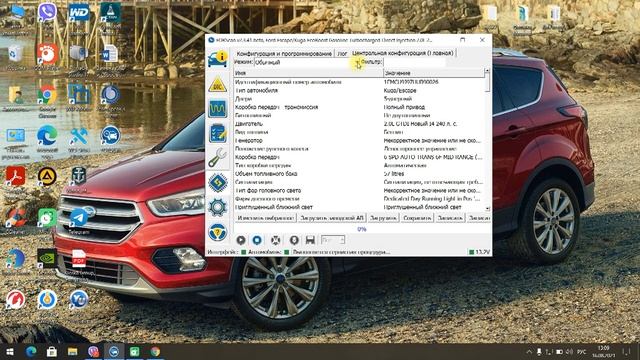Sort by the Имя column header

[308, 73]
